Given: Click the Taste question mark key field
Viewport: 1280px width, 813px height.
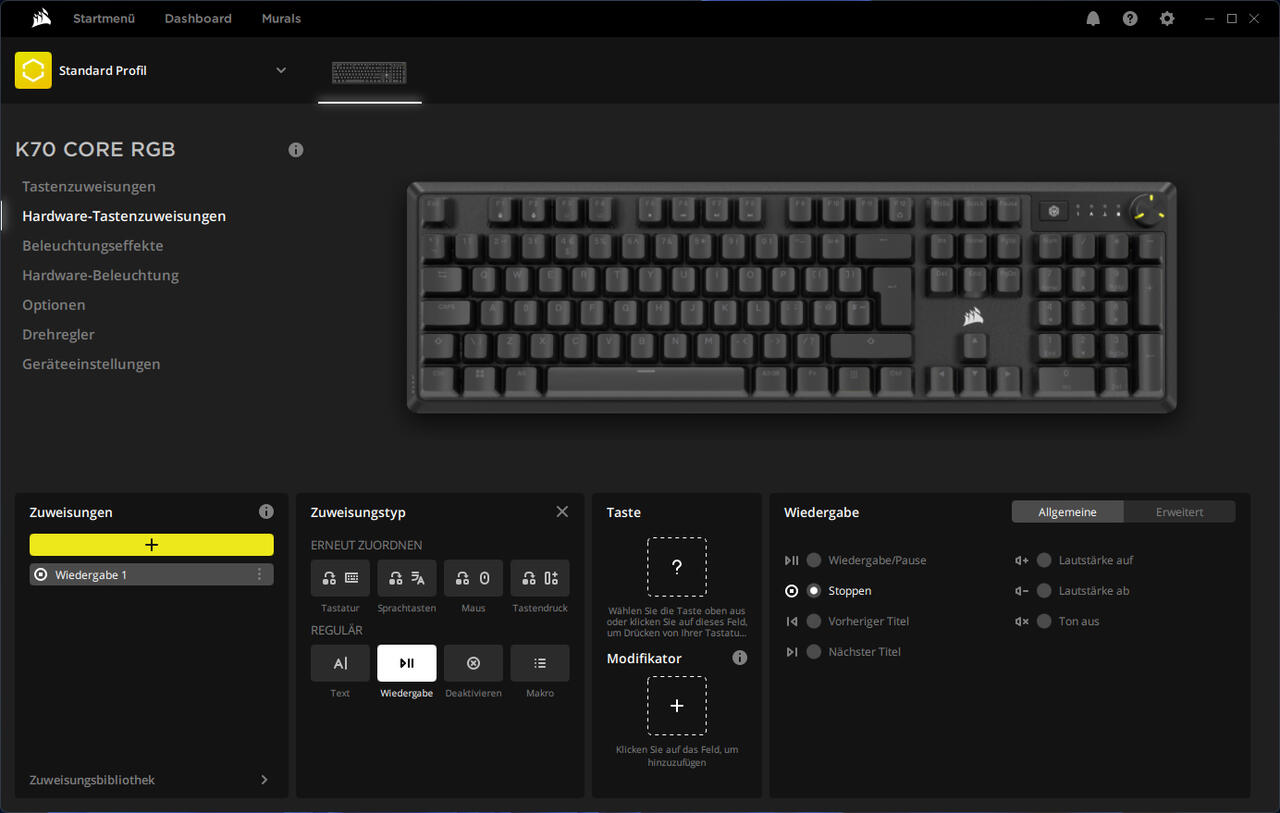Looking at the screenshot, I should point(677,567).
